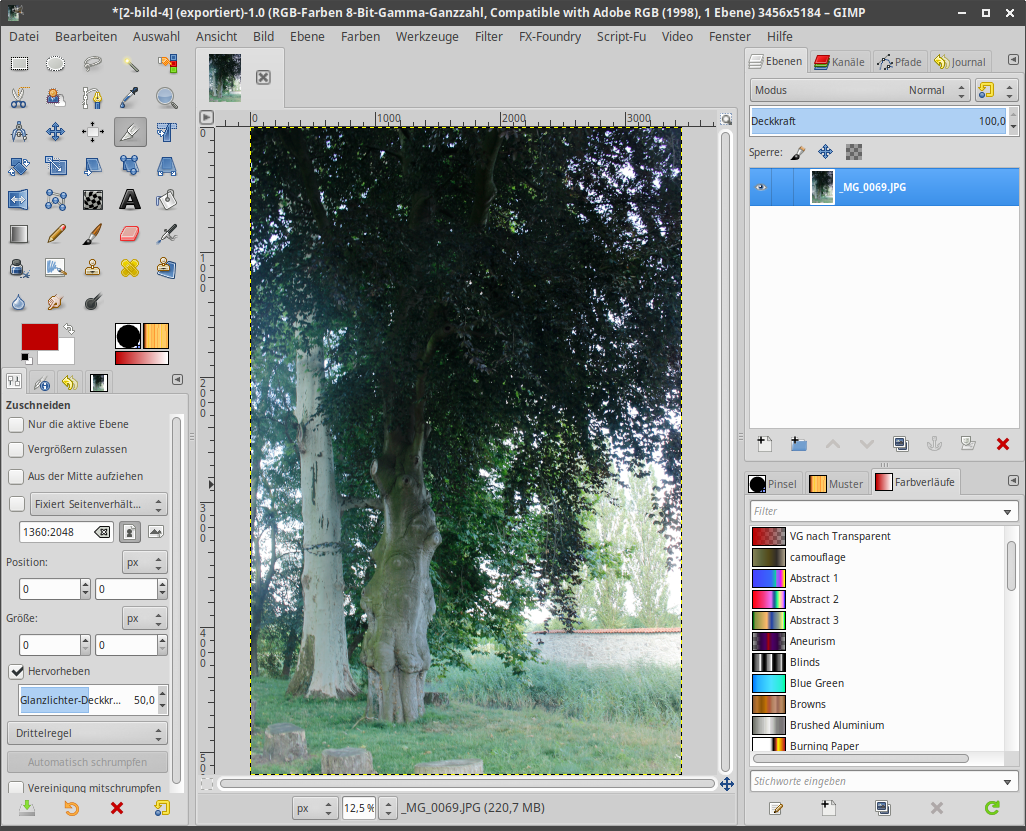Enable 'Aus der Mitte aufziehen' option
Viewport: 1026px width, 831px height.
(17, 476)
